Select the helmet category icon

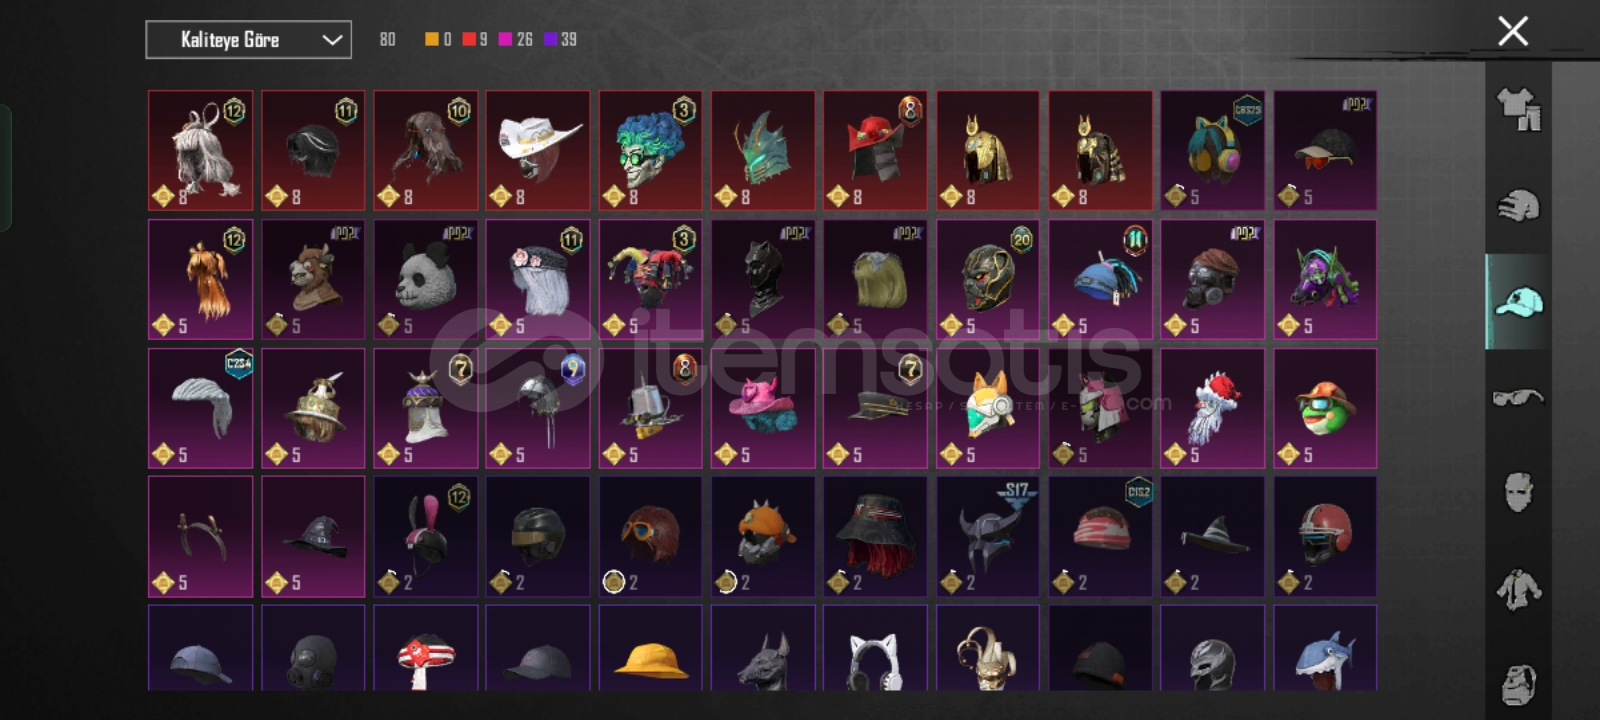tap(1518, 206)
